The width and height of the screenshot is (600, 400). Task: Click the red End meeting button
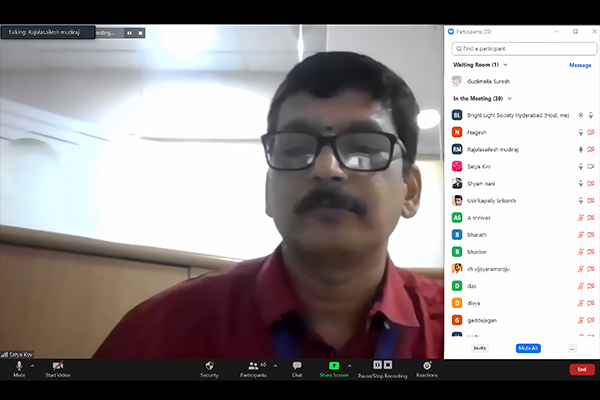[582, 369]
